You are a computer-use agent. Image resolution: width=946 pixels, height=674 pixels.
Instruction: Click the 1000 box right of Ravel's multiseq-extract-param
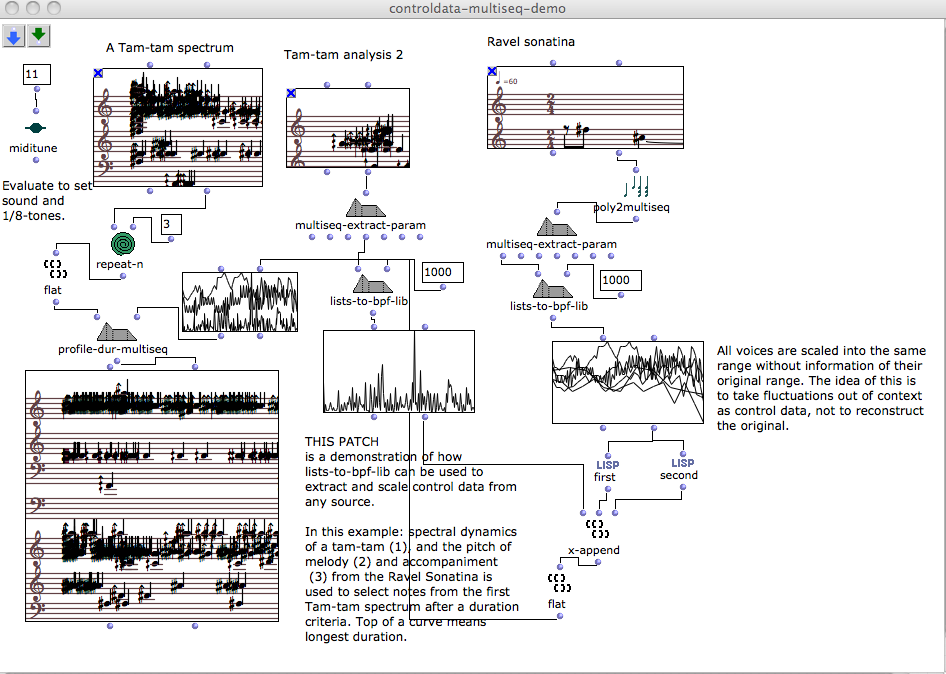coord(615,281)
